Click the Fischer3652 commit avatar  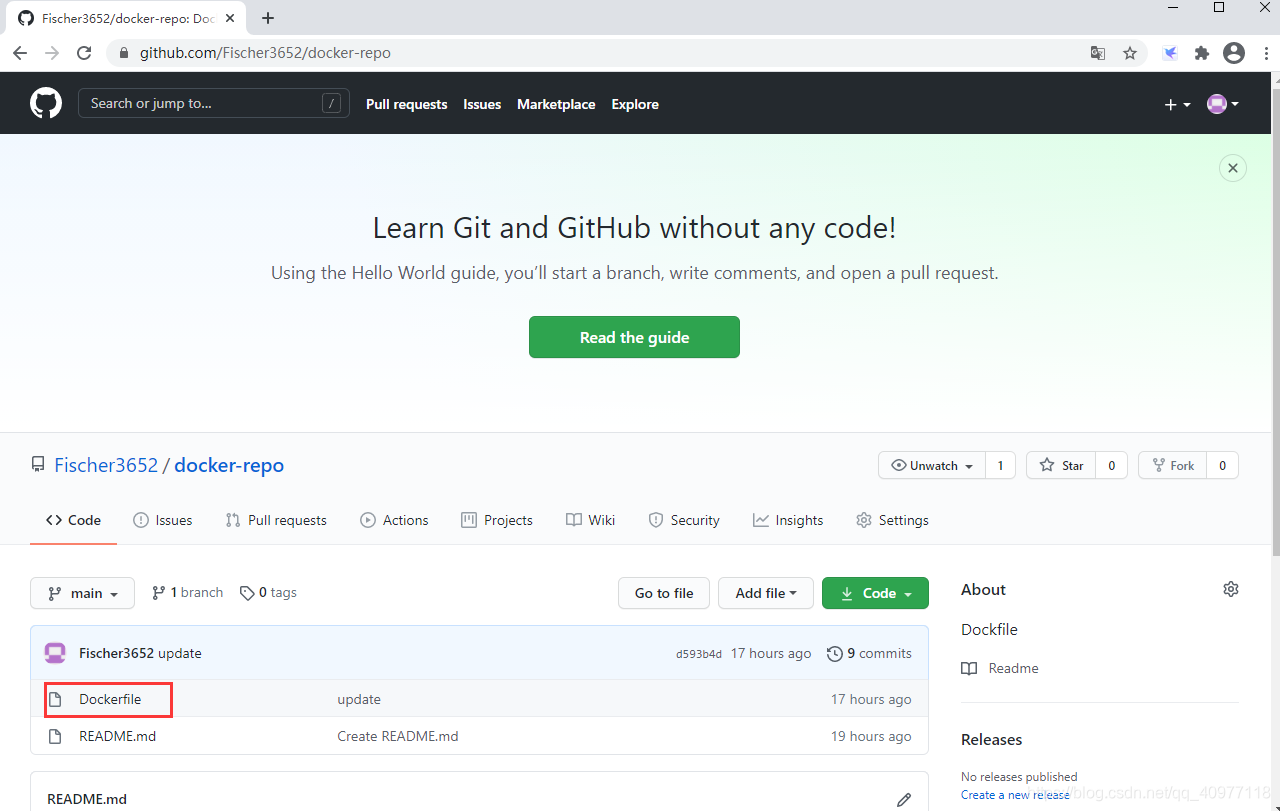56,653
